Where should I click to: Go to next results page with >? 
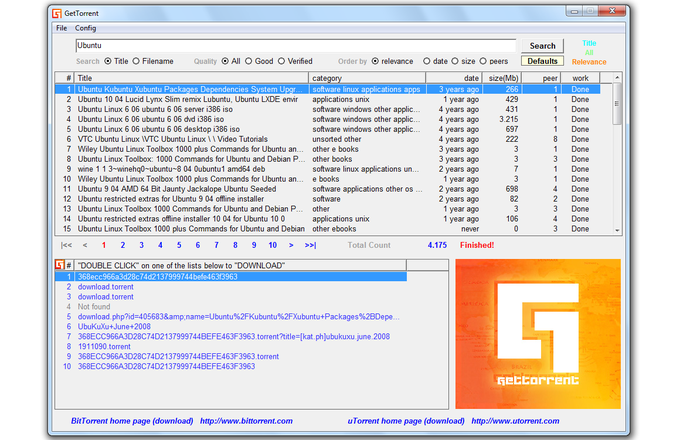click(291, 245)
